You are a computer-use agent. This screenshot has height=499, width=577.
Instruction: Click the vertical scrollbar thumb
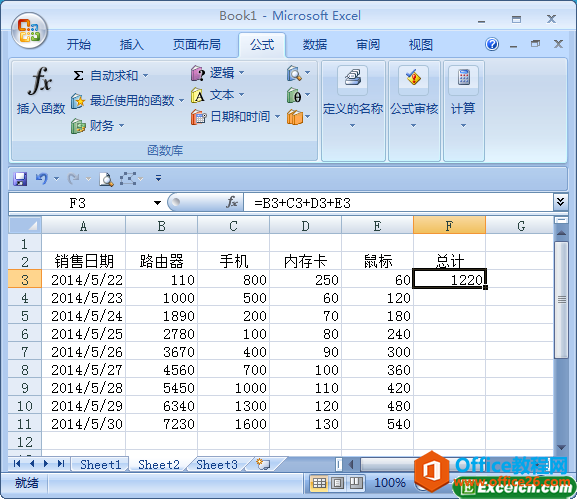click(x=561, y=300)
